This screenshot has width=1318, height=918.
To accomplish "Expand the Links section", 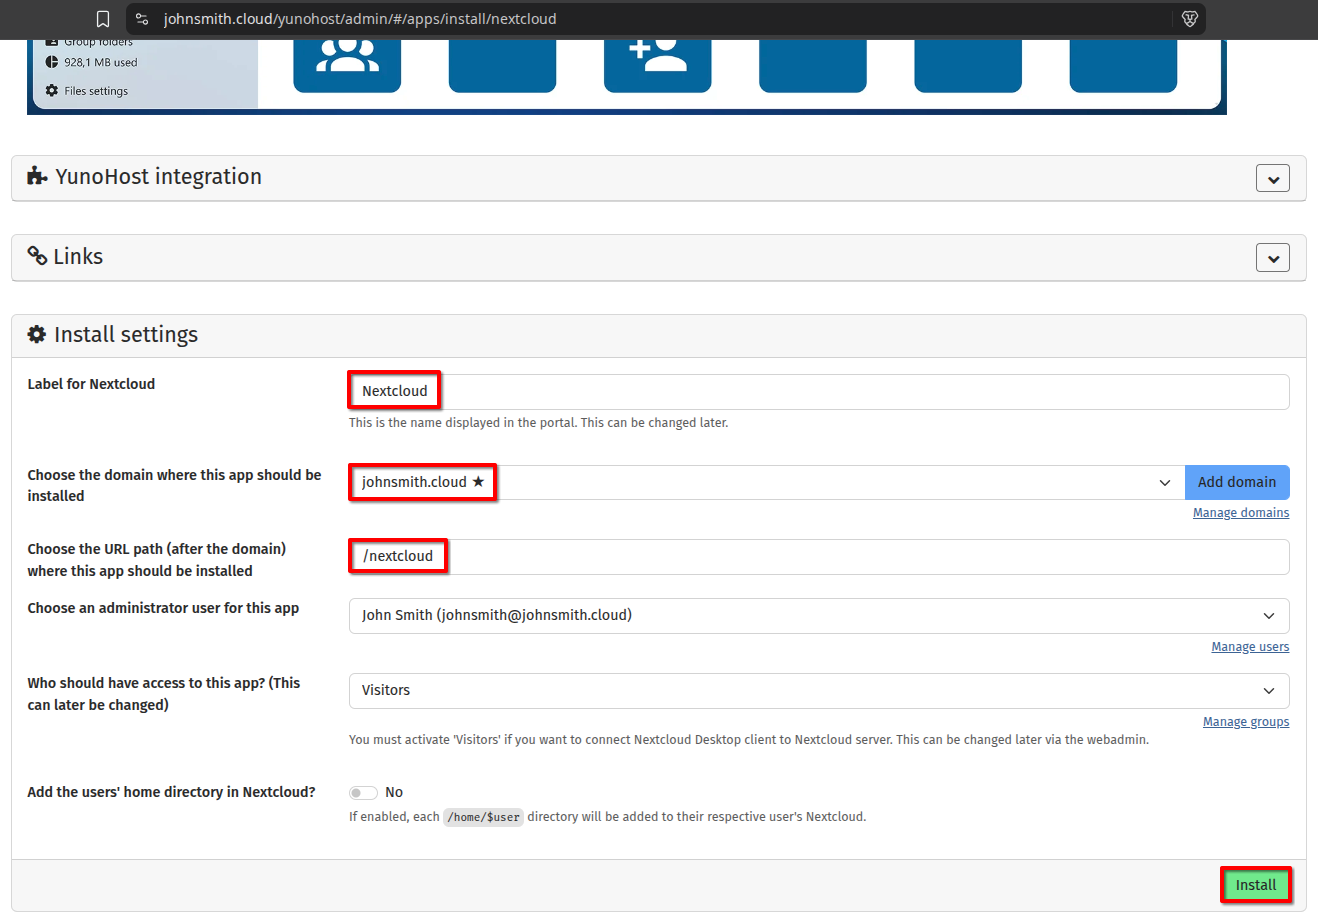I will click(1273, 258).
